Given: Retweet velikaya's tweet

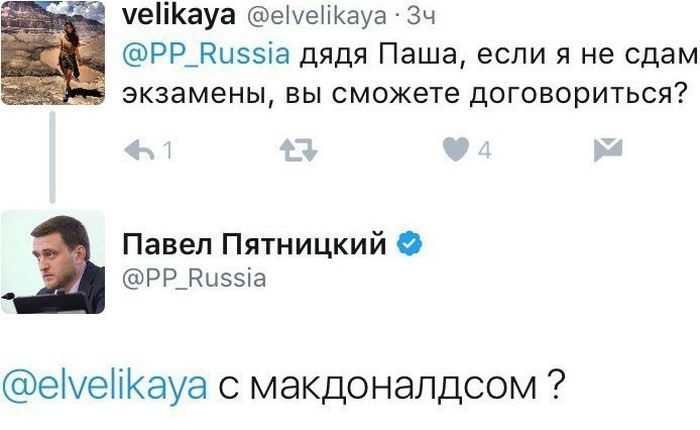Looking at the screenshot, I should (297, 150).
